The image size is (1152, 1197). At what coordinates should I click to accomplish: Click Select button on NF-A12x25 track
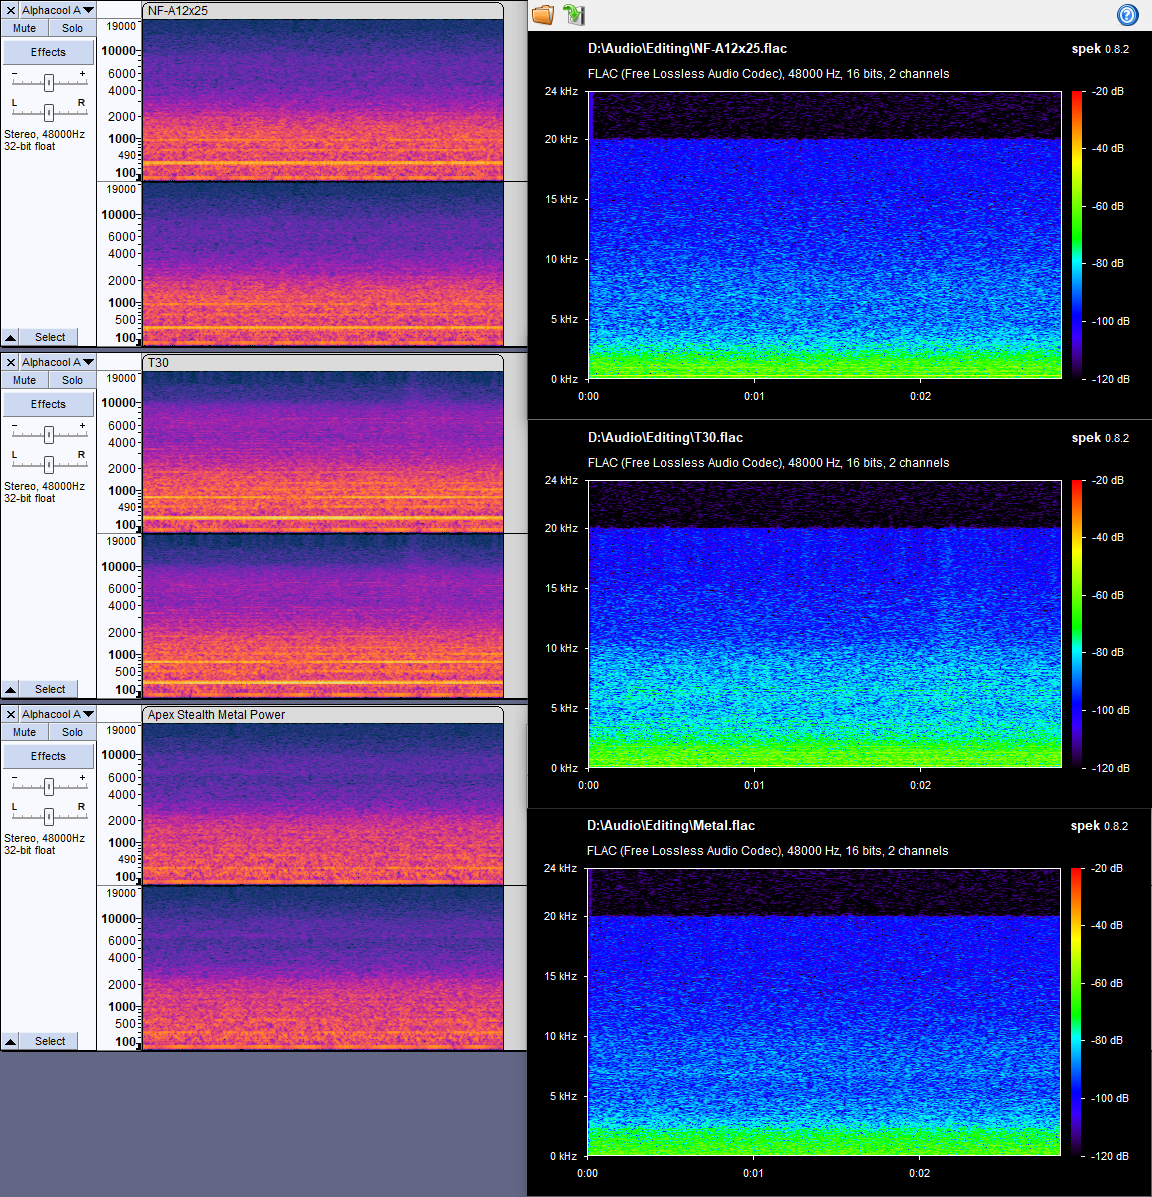tap(50, 337)
